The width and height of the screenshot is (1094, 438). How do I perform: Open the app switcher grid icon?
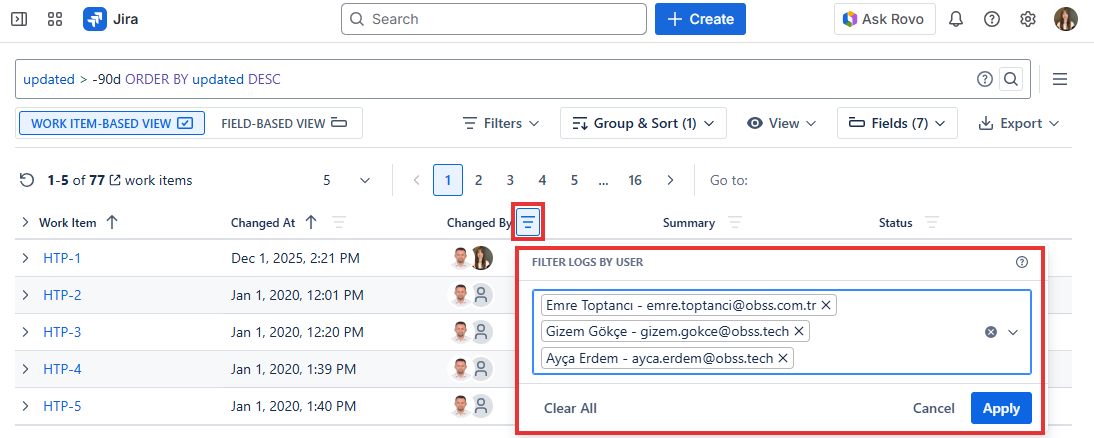55,19
